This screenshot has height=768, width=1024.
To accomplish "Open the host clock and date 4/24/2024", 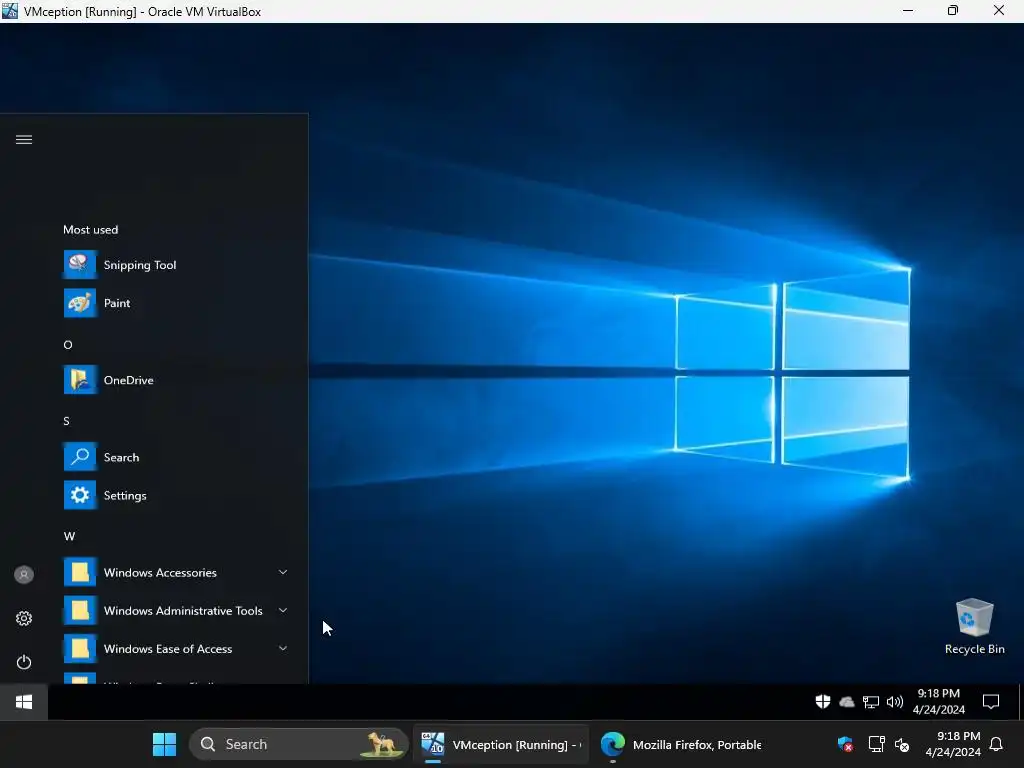I will click(953, 744).
